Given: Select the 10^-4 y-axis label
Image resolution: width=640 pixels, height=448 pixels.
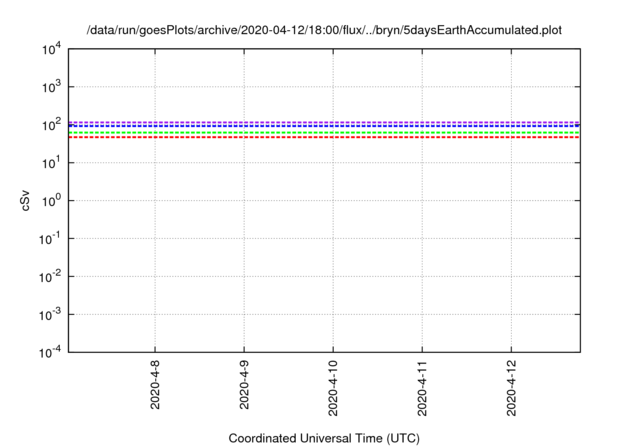Looking at the screenshot, I should coord(50,352).
